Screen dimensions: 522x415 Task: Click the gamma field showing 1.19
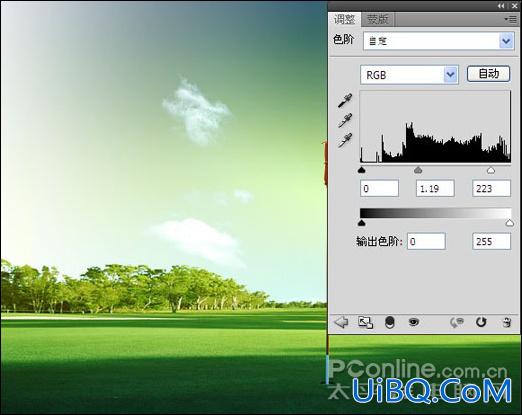pyautogui.click(x=435, y=188)
